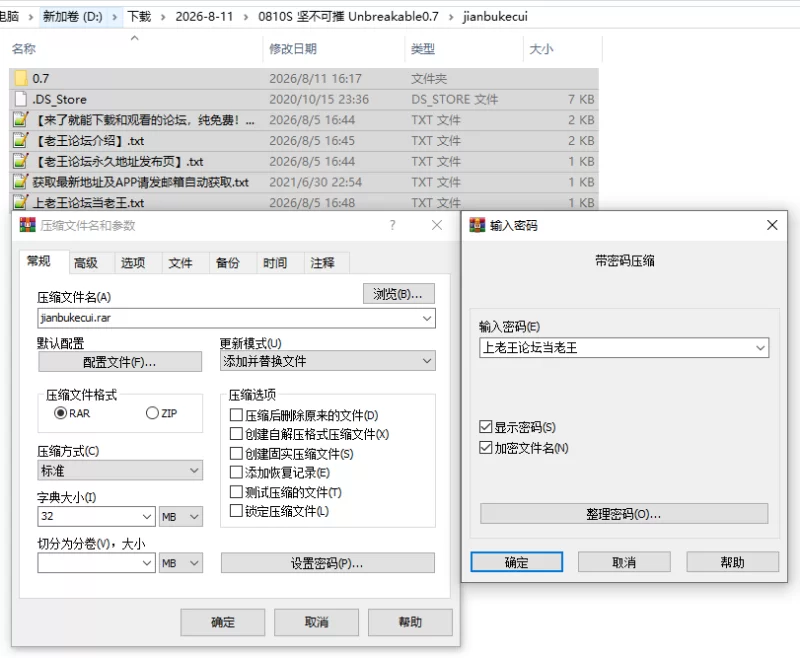Image resolution: width=800 pixels, height=658 pixels.
Task: Click the jianbukecui breadcrumb segment
Action: (495, 17)
